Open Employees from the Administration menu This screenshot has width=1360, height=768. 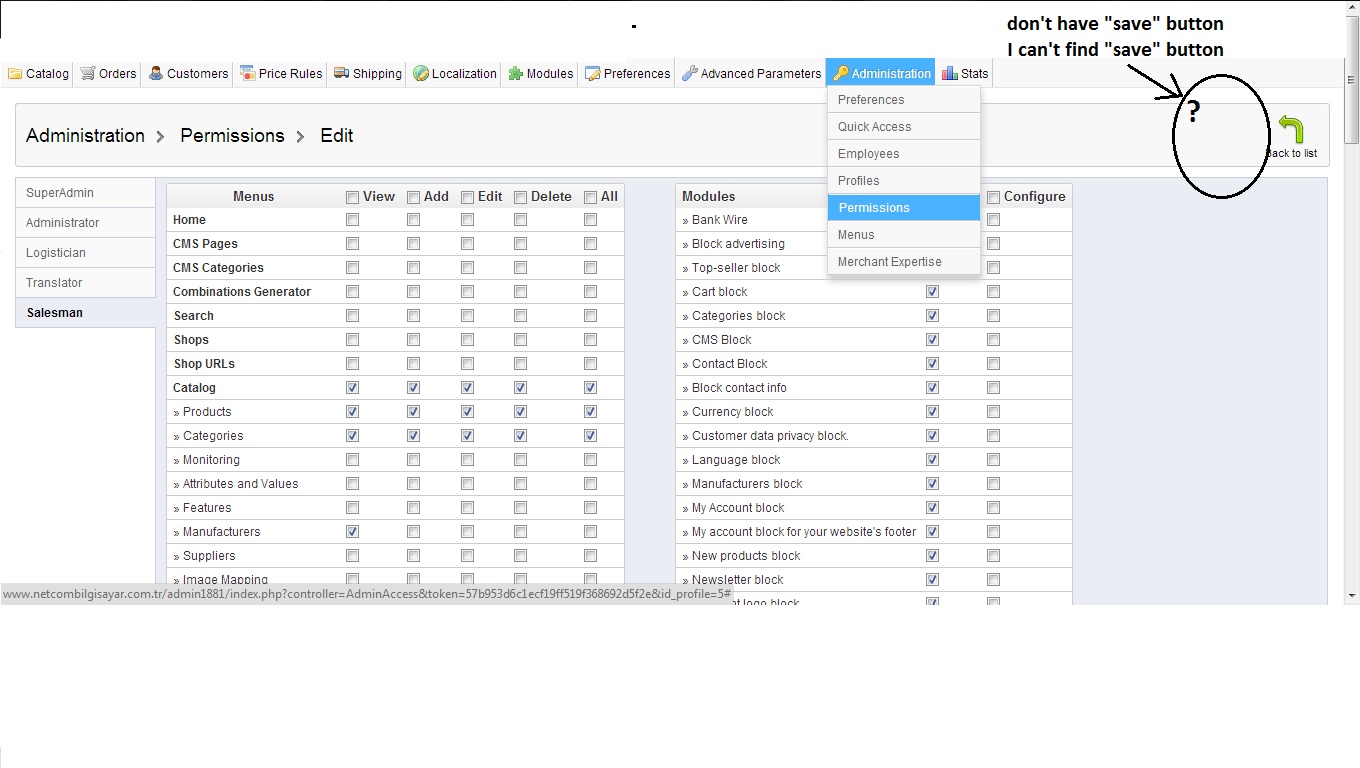[x=904, y=154]
